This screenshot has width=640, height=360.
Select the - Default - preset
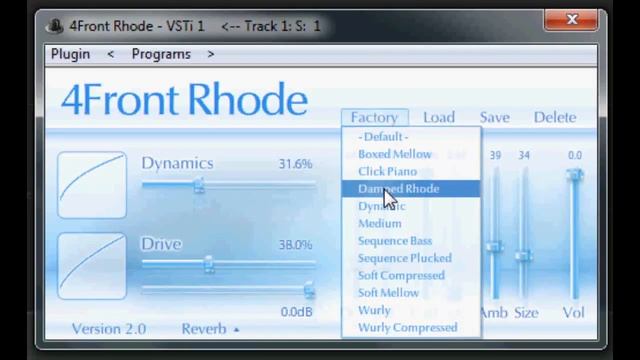click(411, 137)
